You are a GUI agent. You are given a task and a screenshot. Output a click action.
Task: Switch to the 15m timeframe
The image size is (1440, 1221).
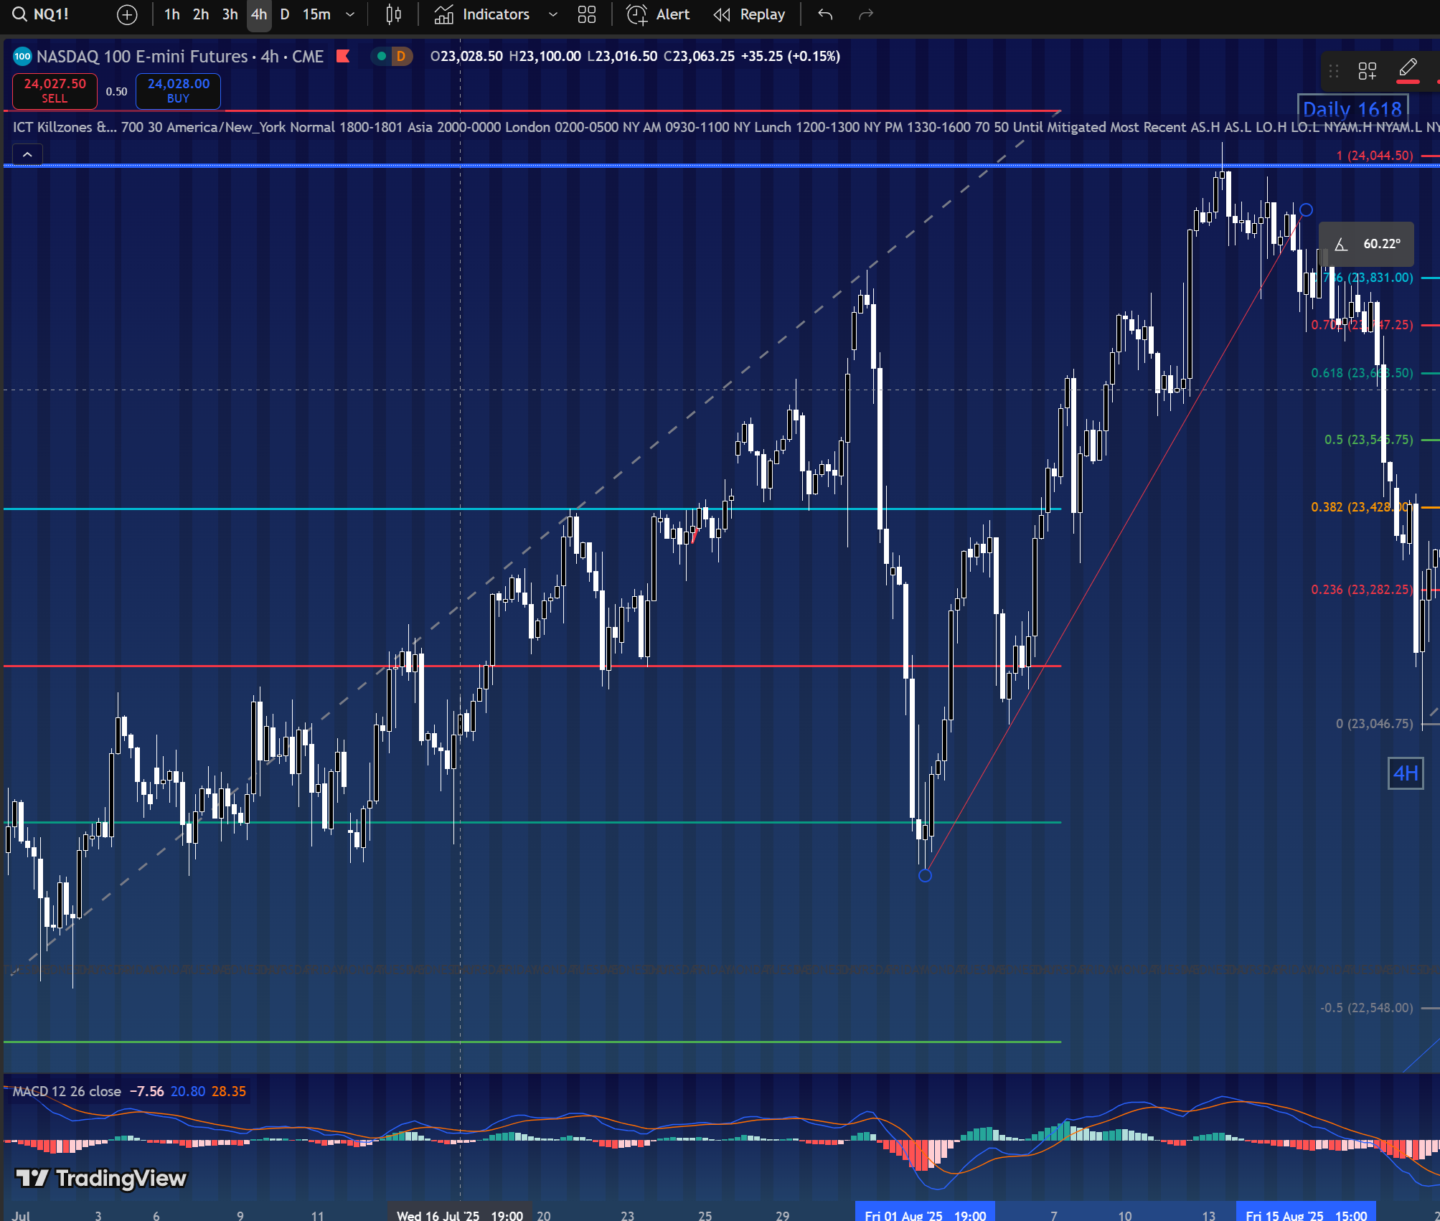coord(317,14)
